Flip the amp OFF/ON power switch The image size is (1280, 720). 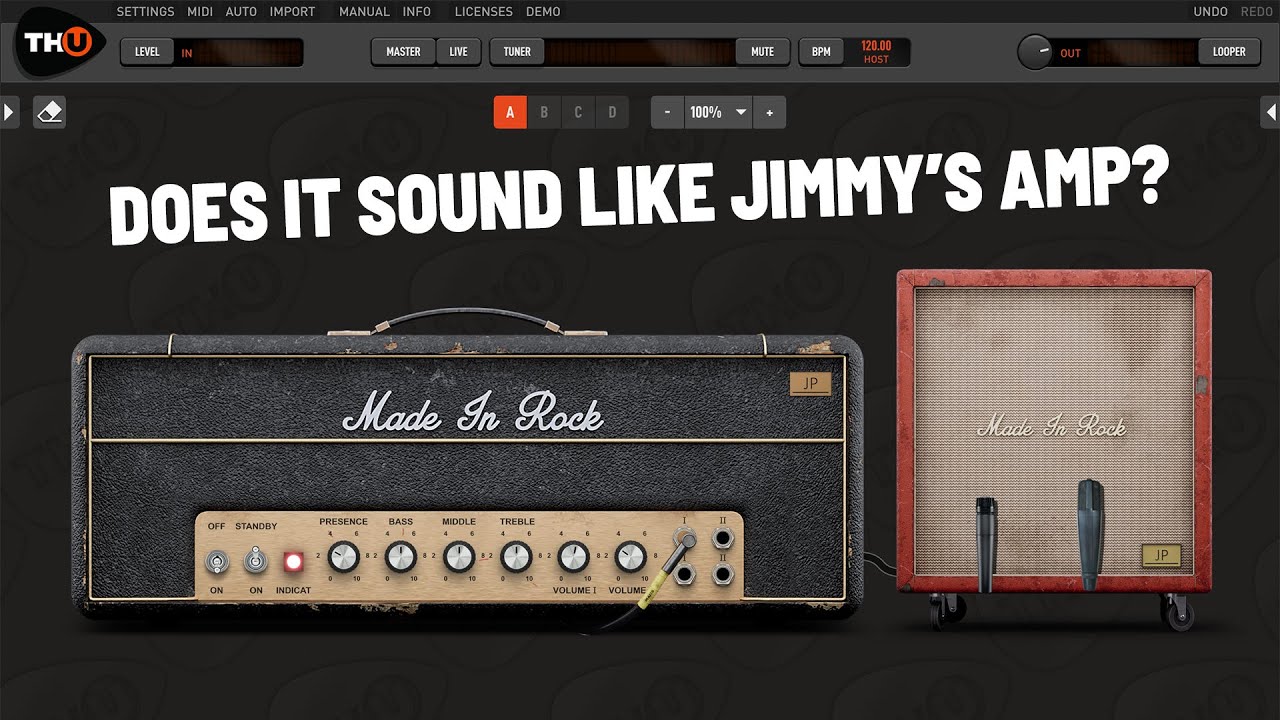(217, 561)
